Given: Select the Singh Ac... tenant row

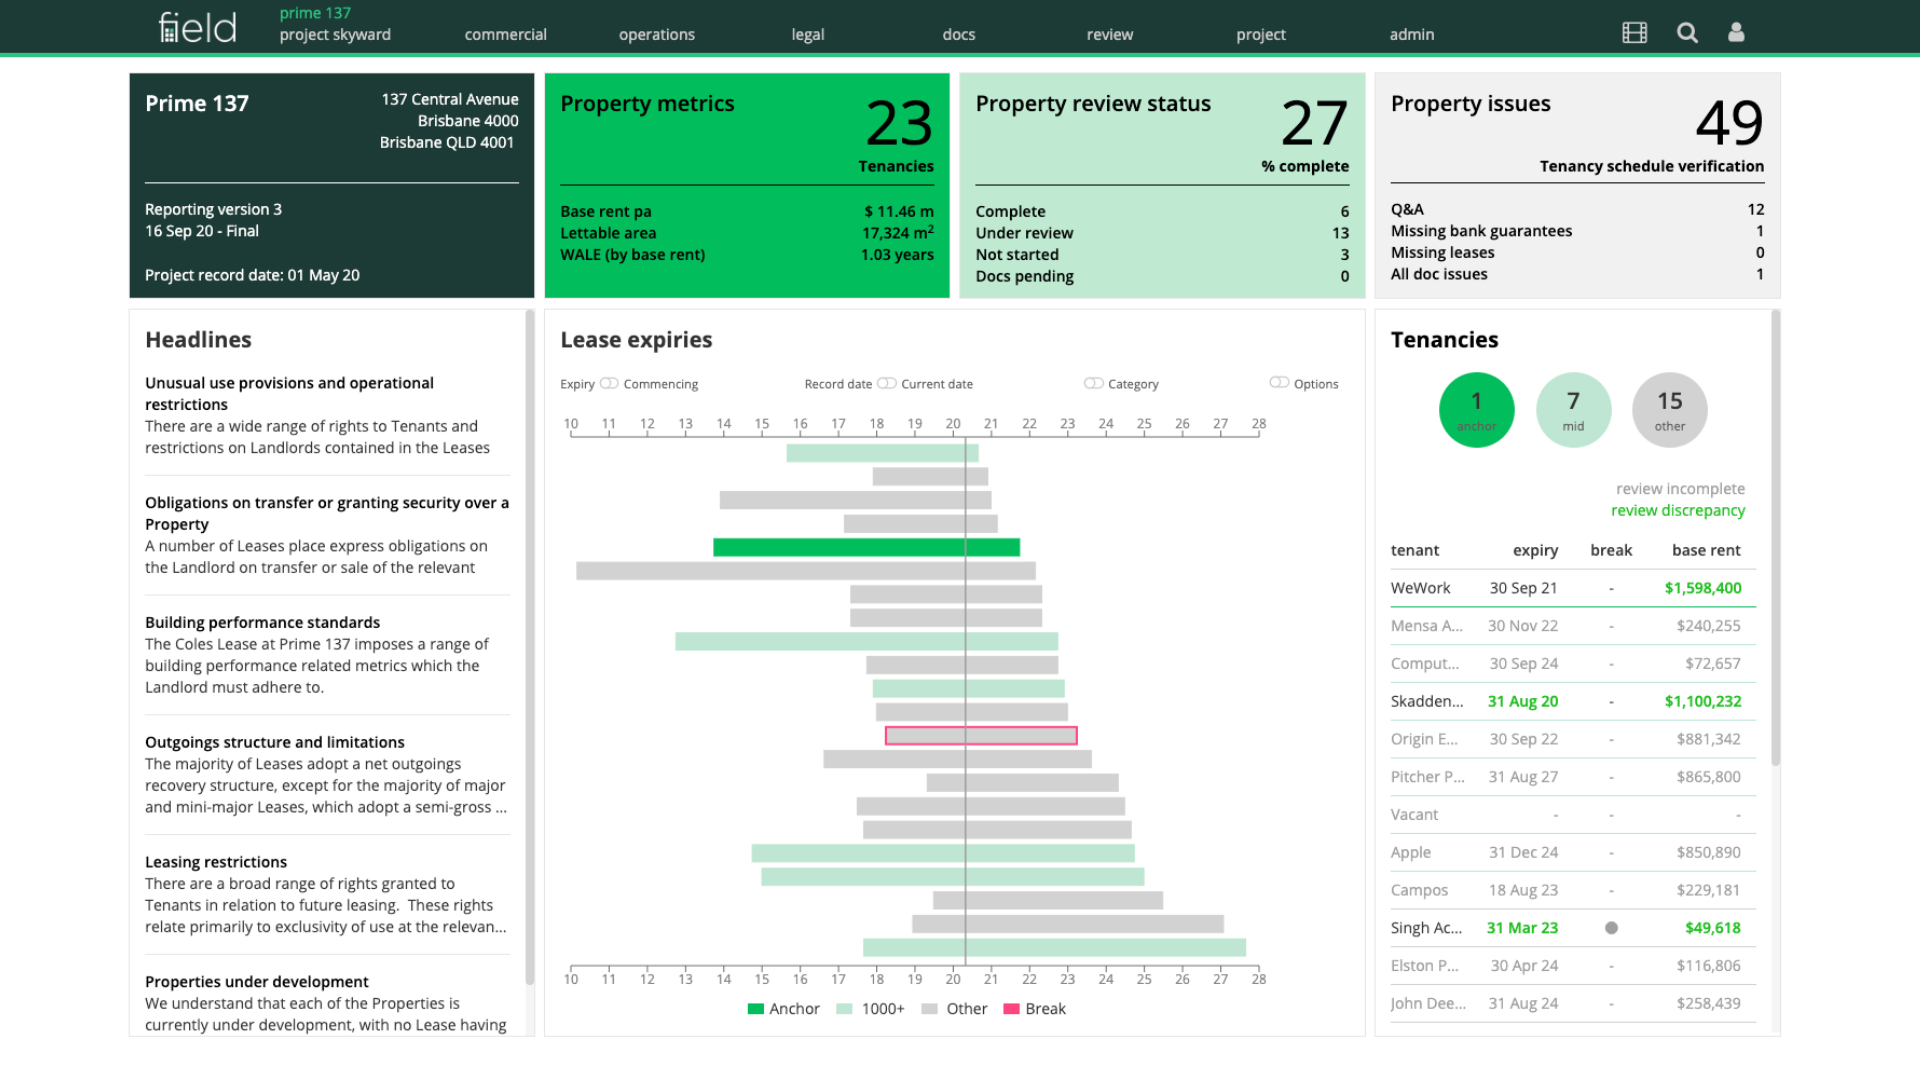Looking at the screenshot, I should pos(1572,928).
